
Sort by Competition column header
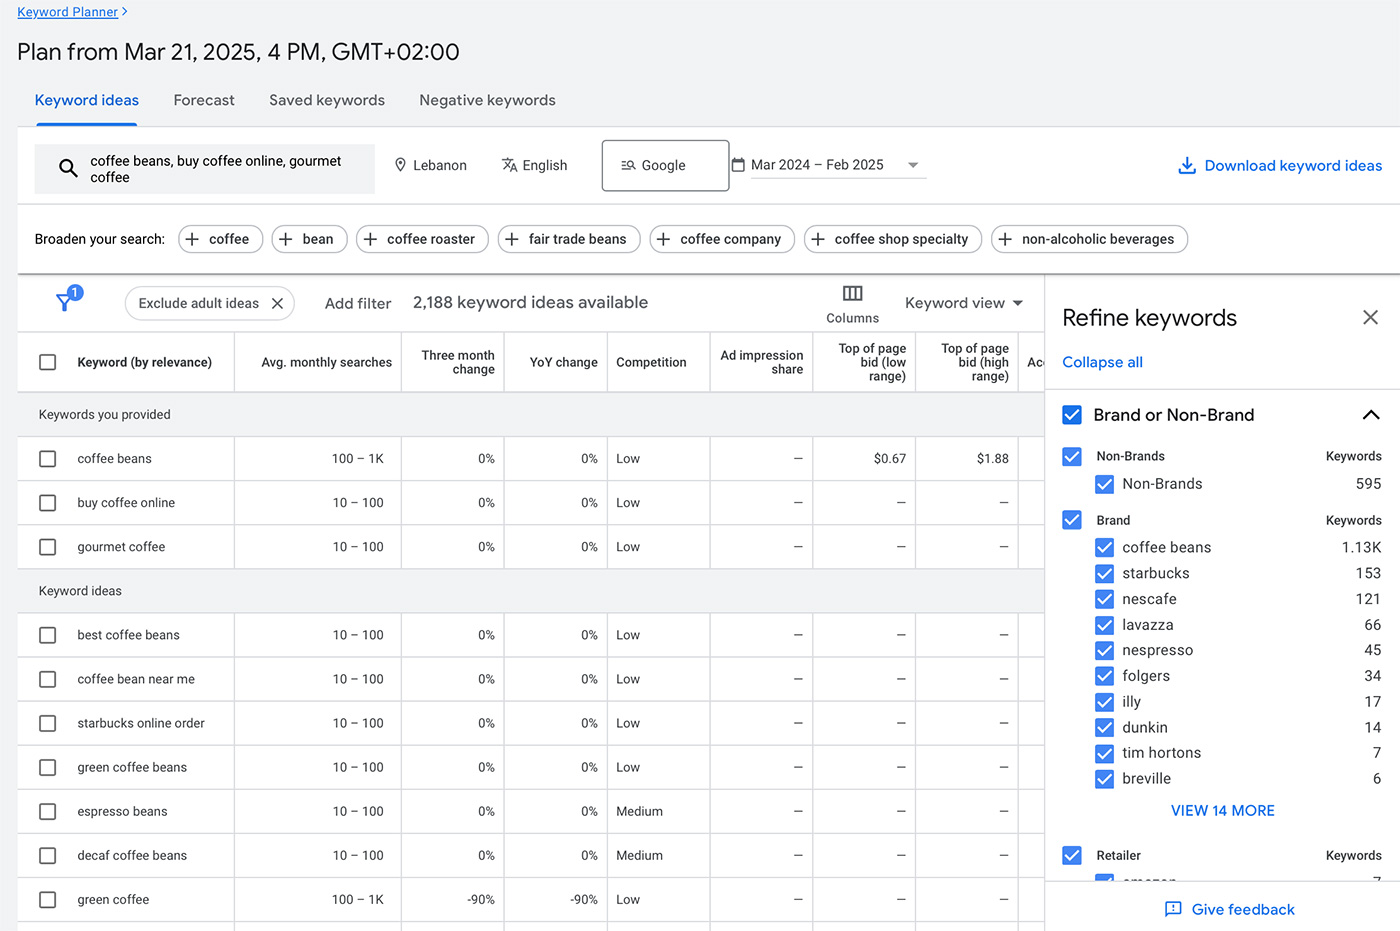651,362
